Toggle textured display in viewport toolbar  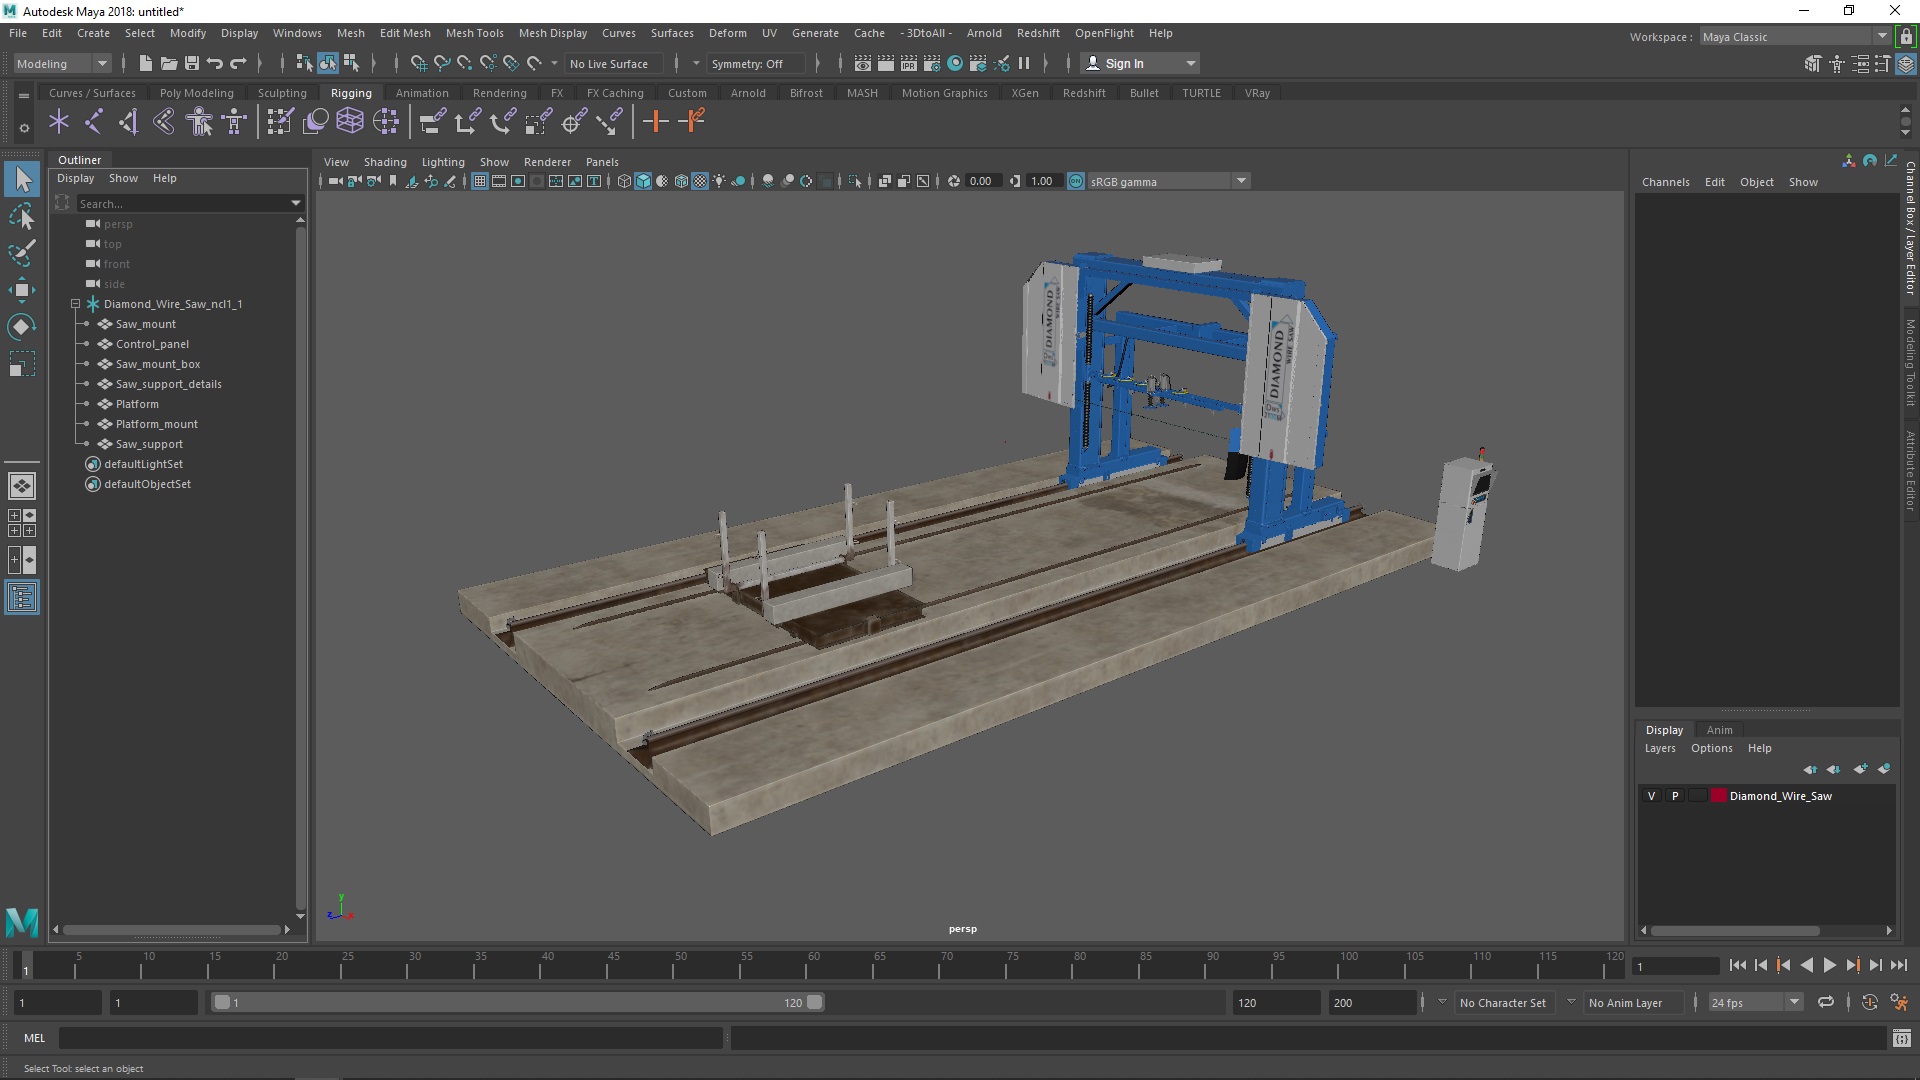[x=700, y=181]
